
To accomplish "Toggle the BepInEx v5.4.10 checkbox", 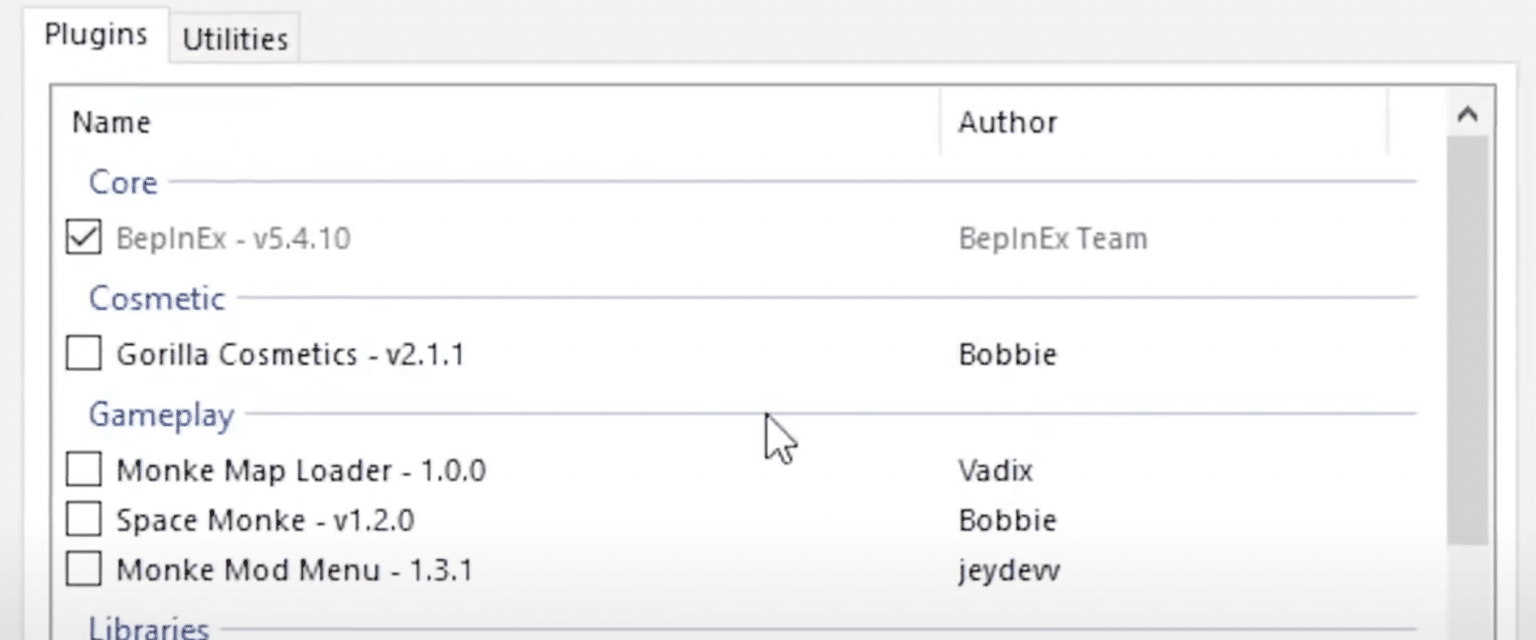I will pos(83,238).
